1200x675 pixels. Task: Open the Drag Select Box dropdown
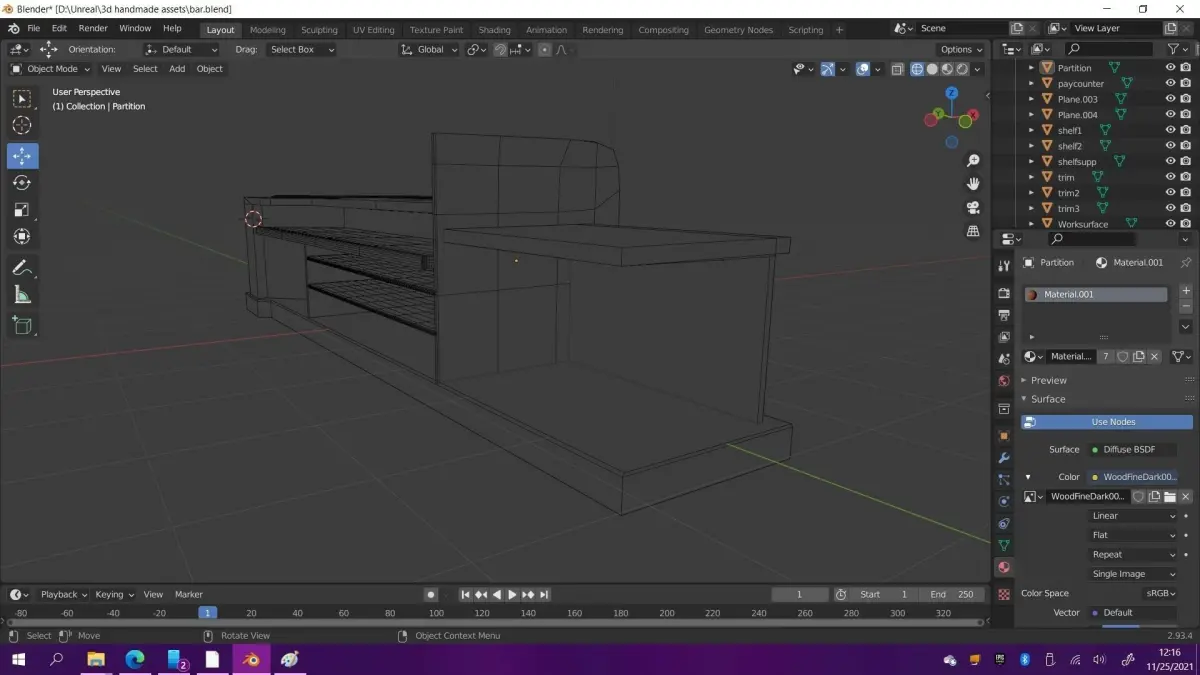(x=303, y=49)
